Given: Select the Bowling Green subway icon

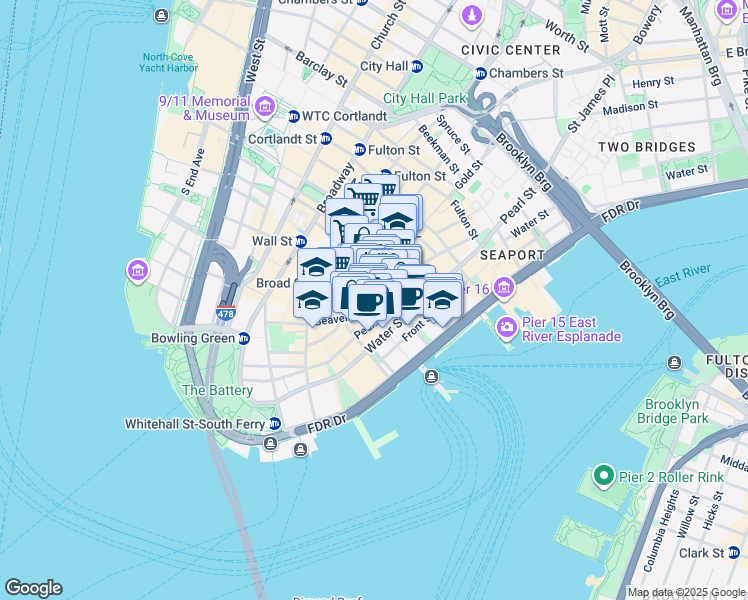Looking at the screenshot, I should [244, 339].
